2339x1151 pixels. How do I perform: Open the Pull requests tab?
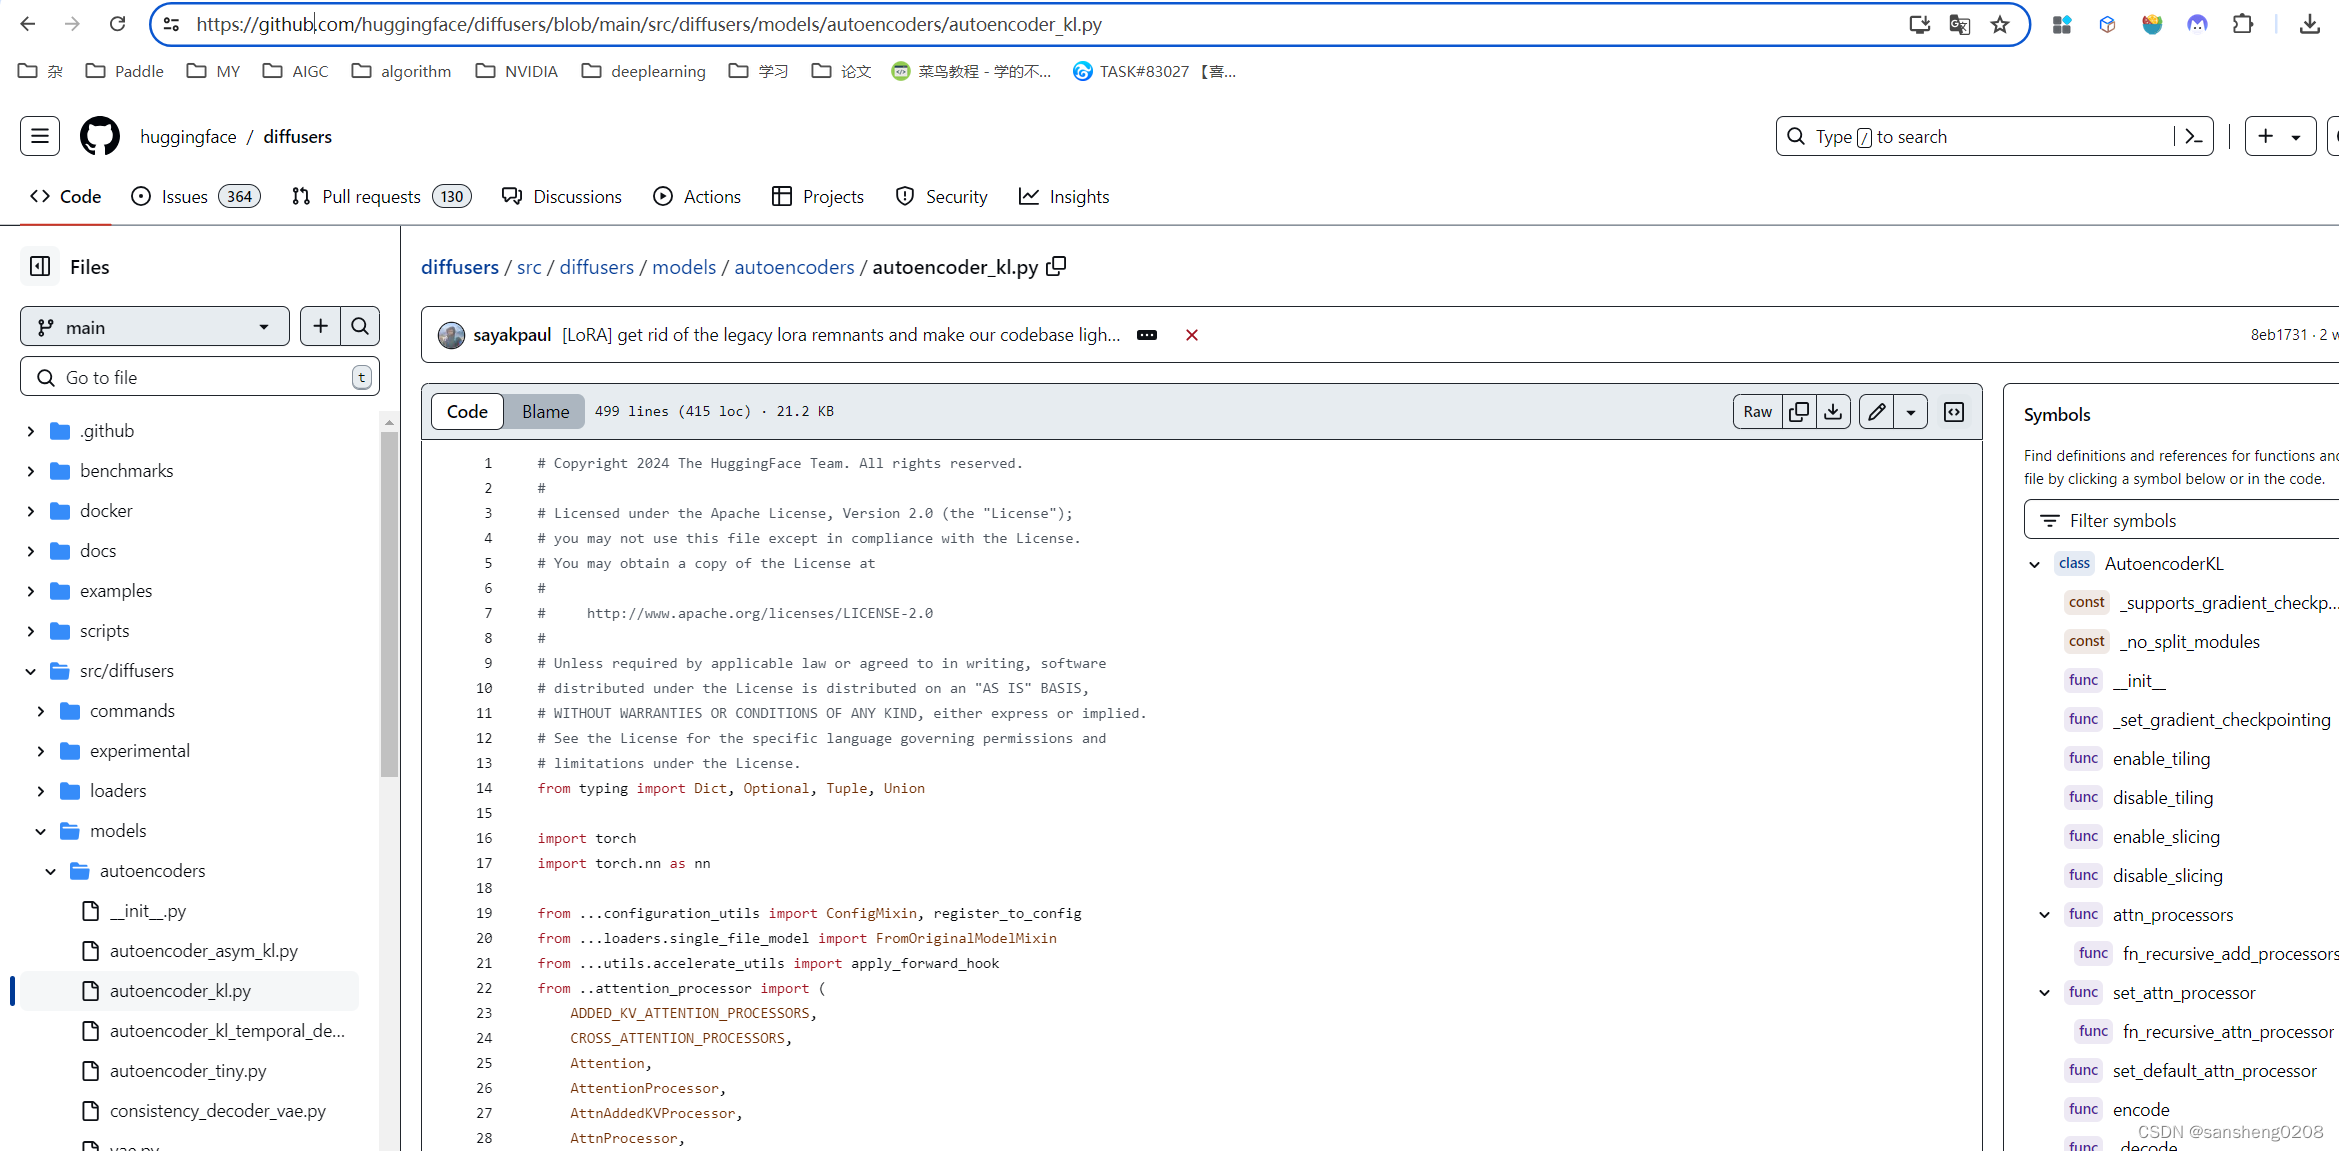click(x=371, y=197)
